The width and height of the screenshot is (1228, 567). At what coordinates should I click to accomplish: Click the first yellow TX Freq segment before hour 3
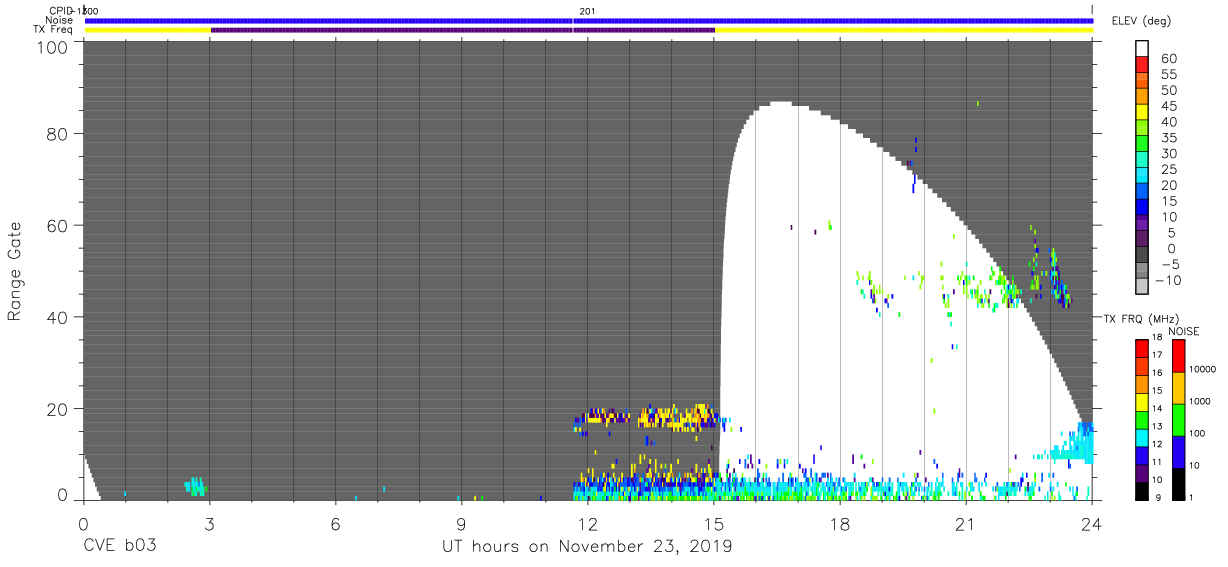(x=147, y=30)
